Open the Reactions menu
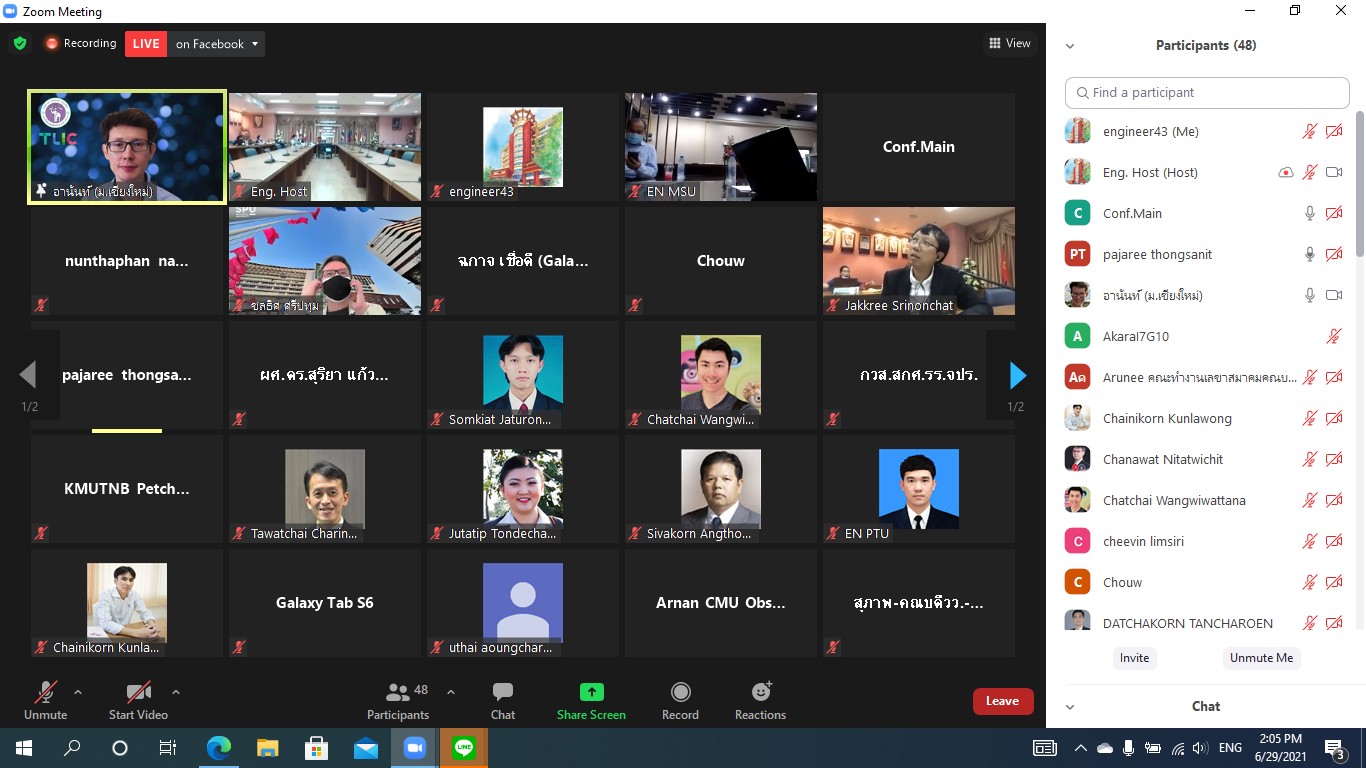Screen dimensions: 1366x768 coord(760,700)
